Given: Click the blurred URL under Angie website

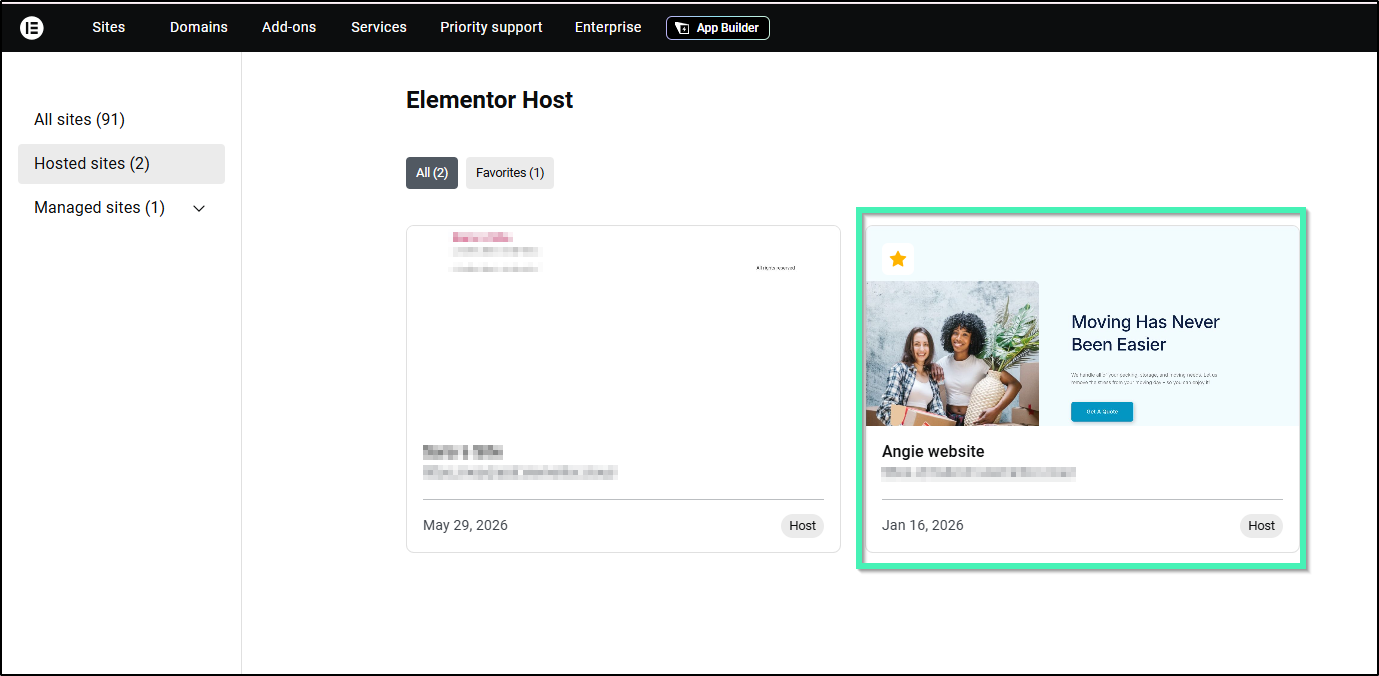Looking at the screenshot, I should 979,473.
